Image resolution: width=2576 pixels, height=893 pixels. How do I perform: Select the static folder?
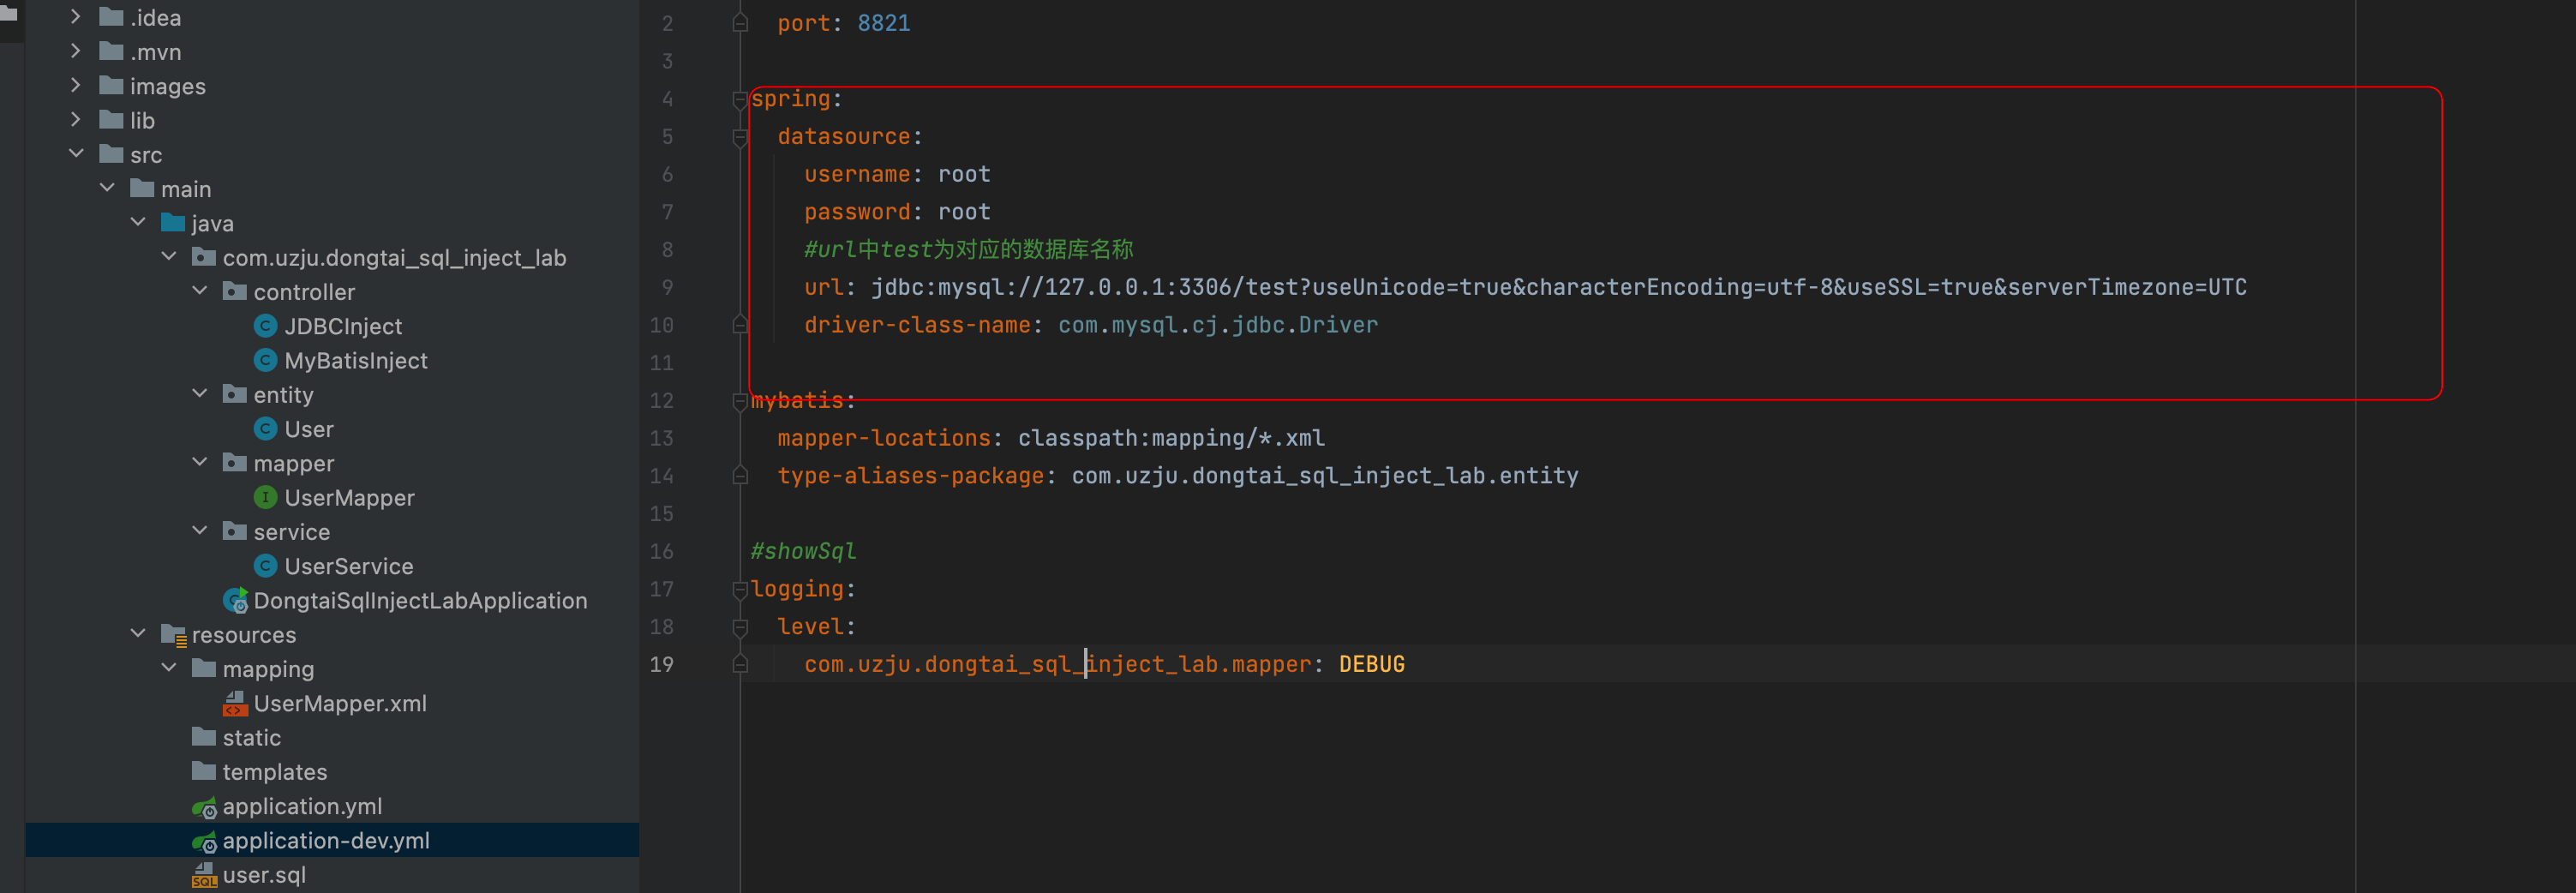click(252, 737)
